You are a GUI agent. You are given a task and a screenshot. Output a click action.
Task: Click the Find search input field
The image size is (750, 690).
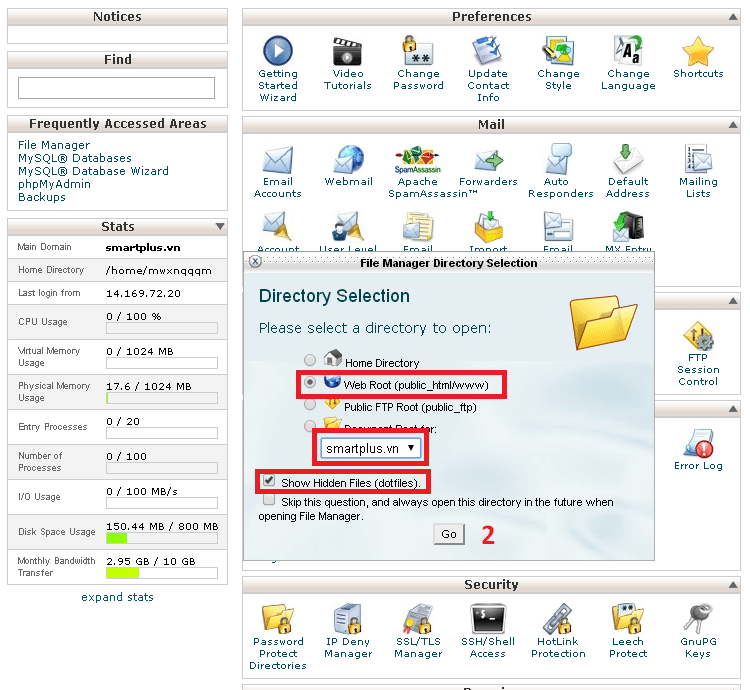pyautogui.click(x=117, y=88)
